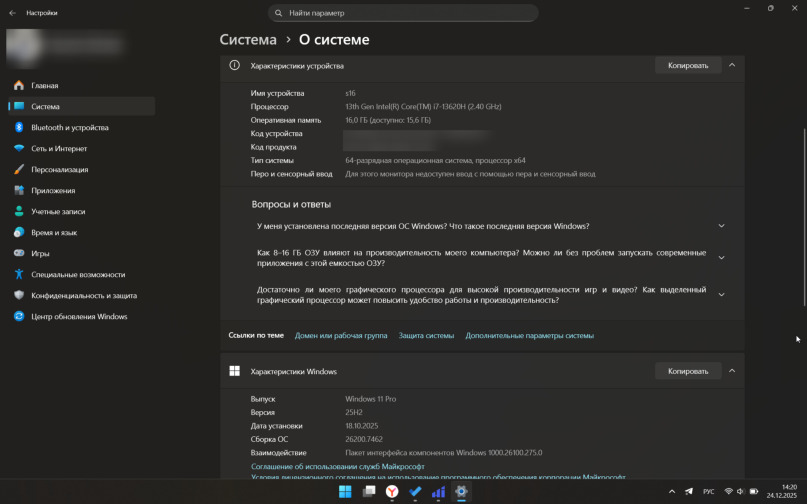Click the volume speaker tray icon
Viewport: 807px width, 504px height.
coord(741,492)
